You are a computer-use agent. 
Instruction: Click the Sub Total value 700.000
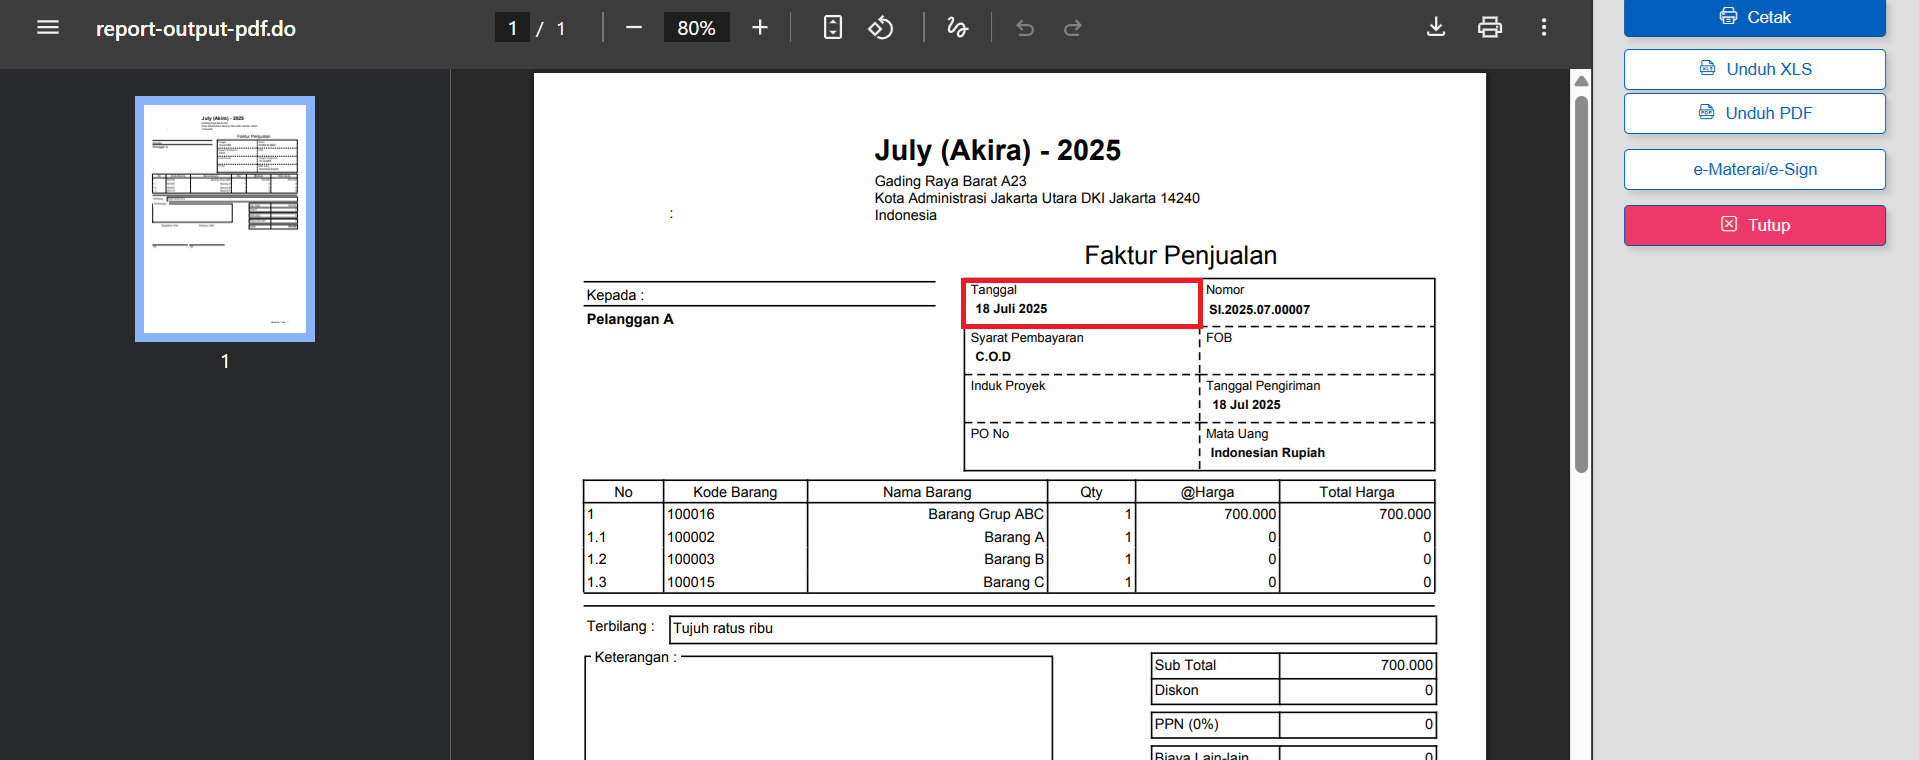(1406, 665)
